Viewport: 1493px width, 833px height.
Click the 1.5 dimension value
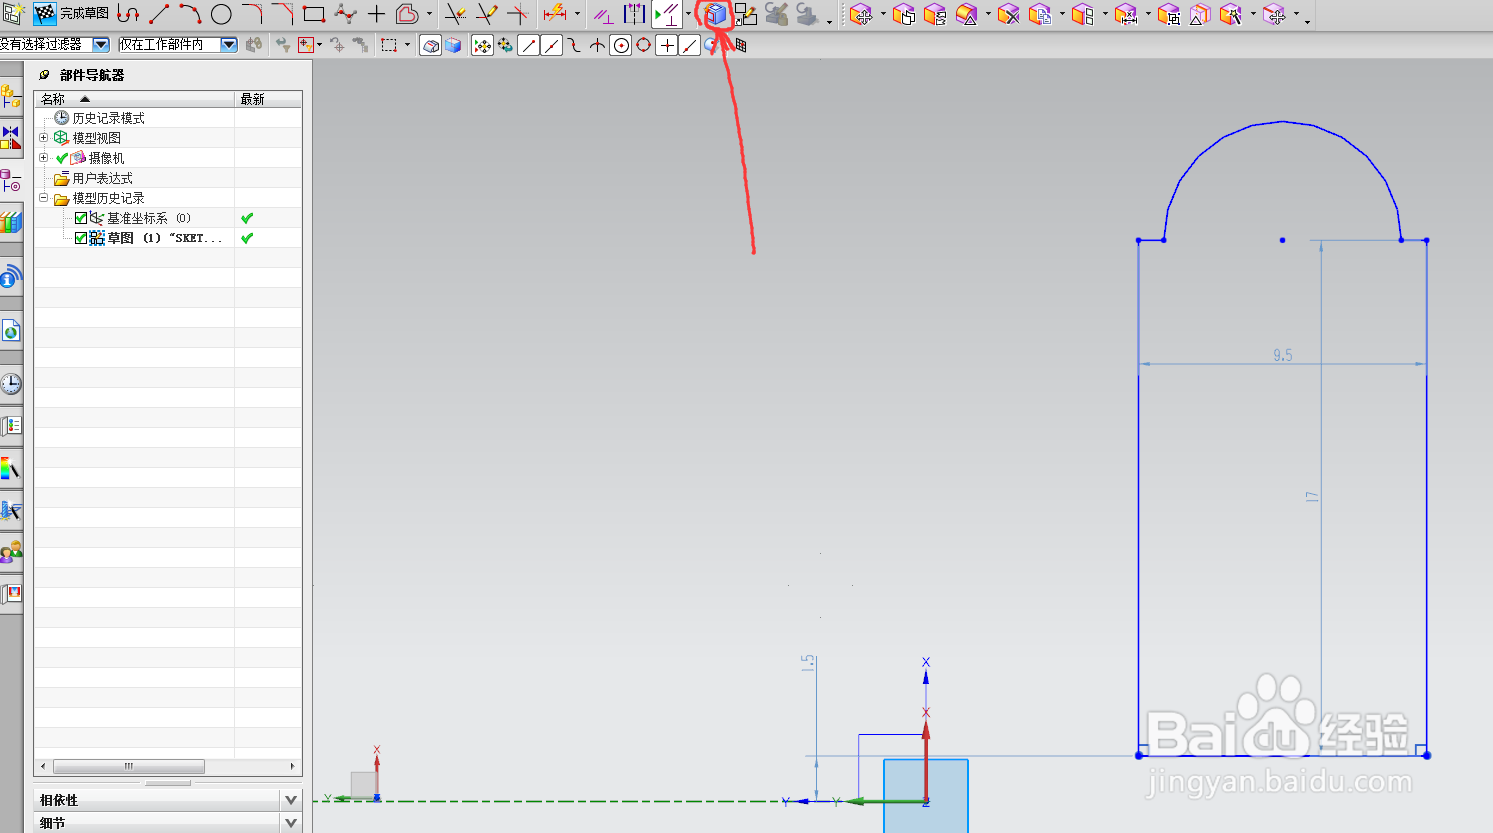click(x=808, y=662)
